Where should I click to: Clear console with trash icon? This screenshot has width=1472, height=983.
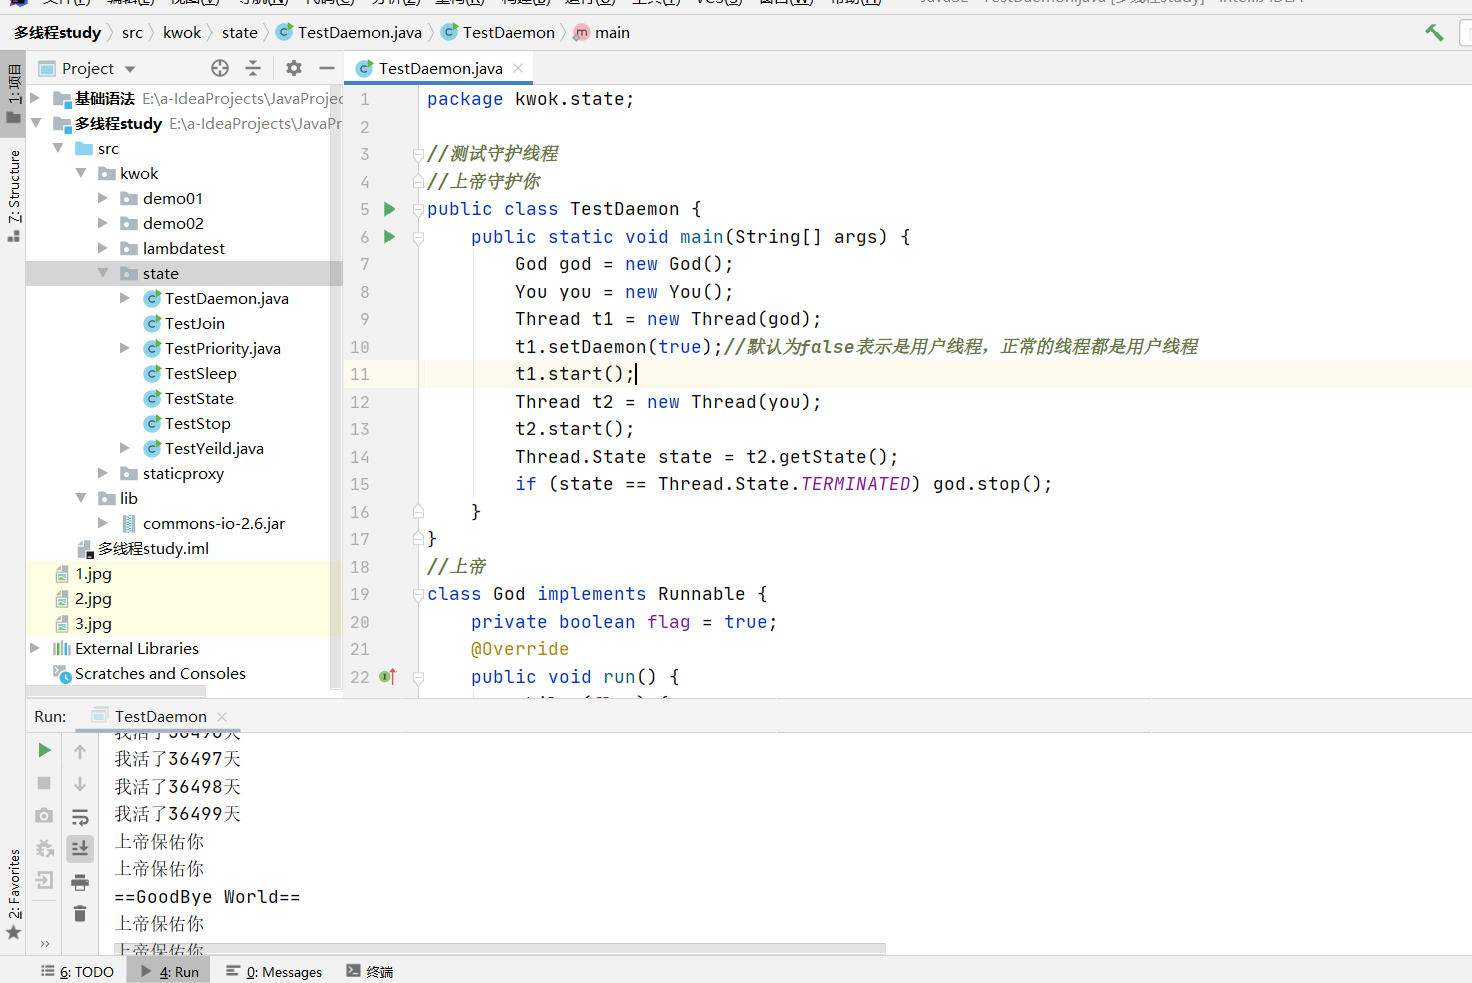(80, 914)
